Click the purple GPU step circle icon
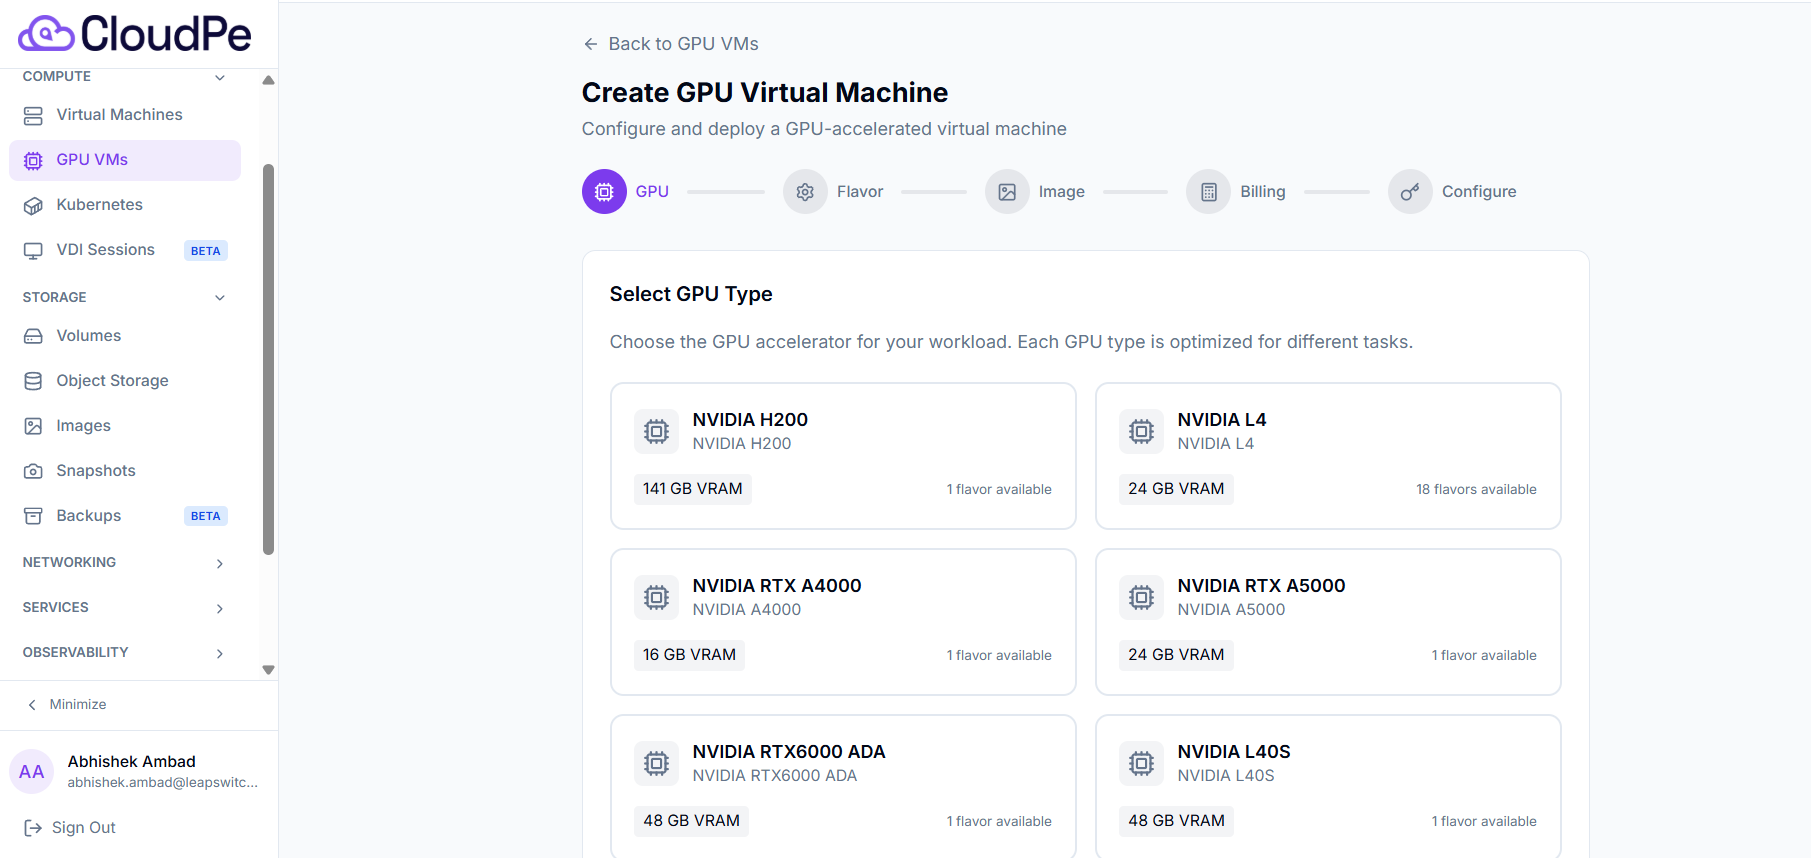 (x=604, y=192)
